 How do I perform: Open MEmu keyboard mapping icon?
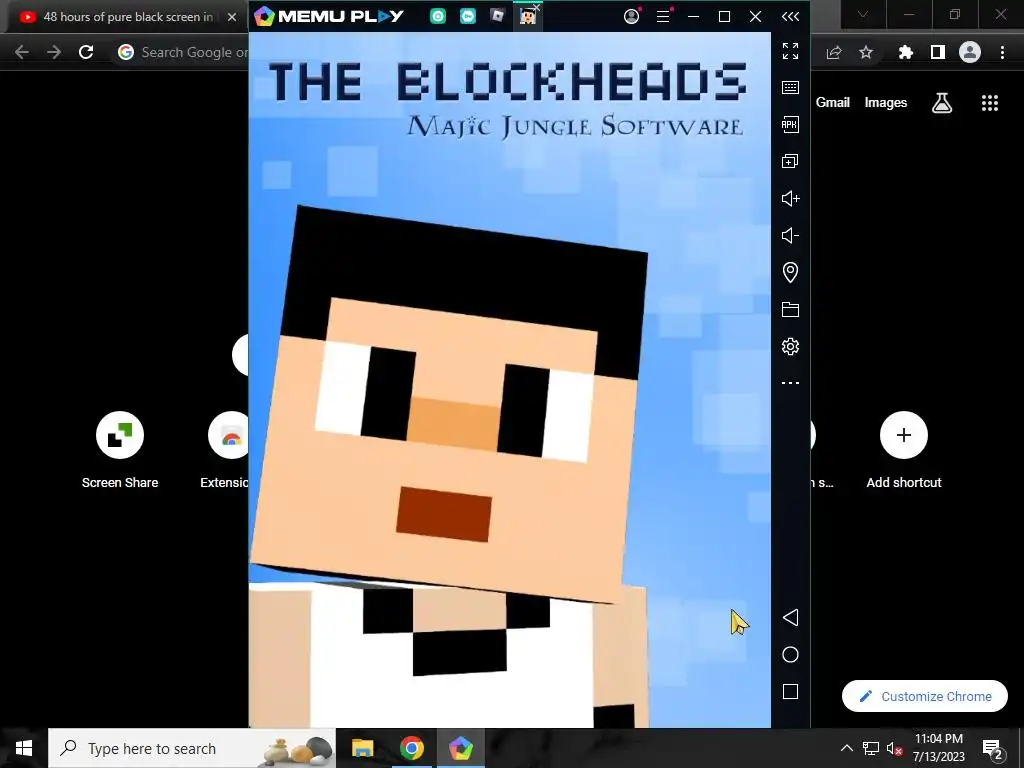tap(790, 88)
